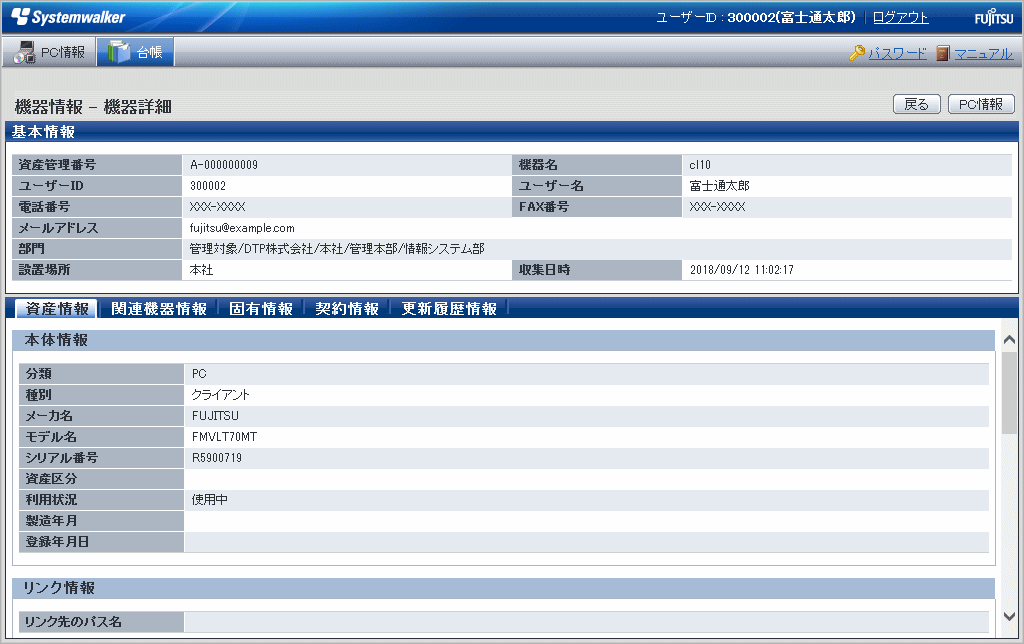The image size is (1024, 644).
Task: Click the scrollbar up arrow
Action: coord(1009,340)
